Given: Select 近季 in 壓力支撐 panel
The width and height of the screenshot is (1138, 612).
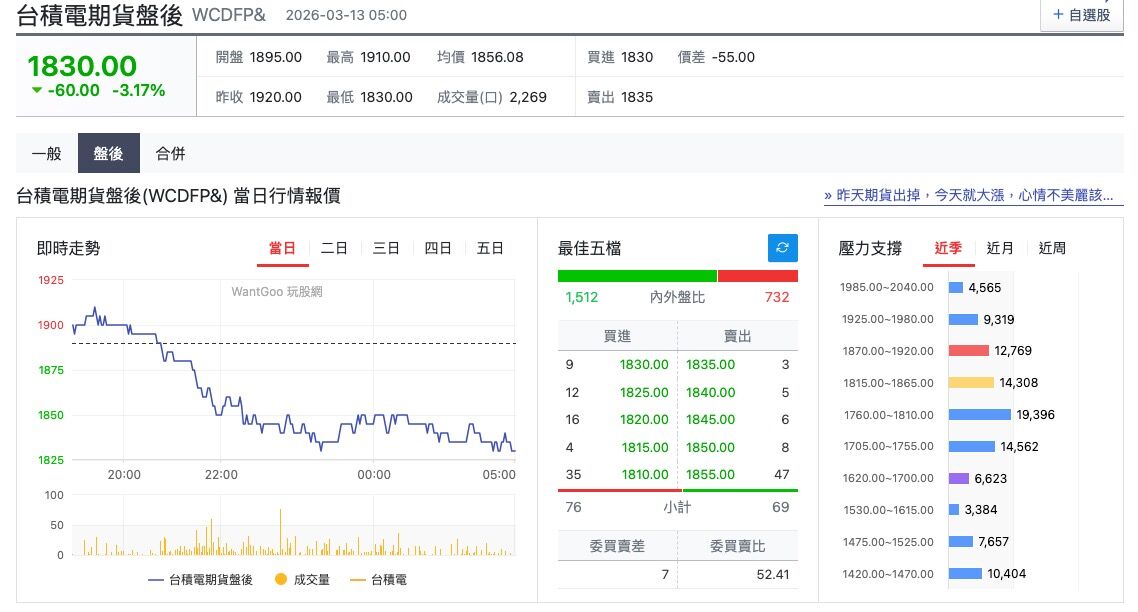Looking at the screenshot, I should [x=948, y=249].
